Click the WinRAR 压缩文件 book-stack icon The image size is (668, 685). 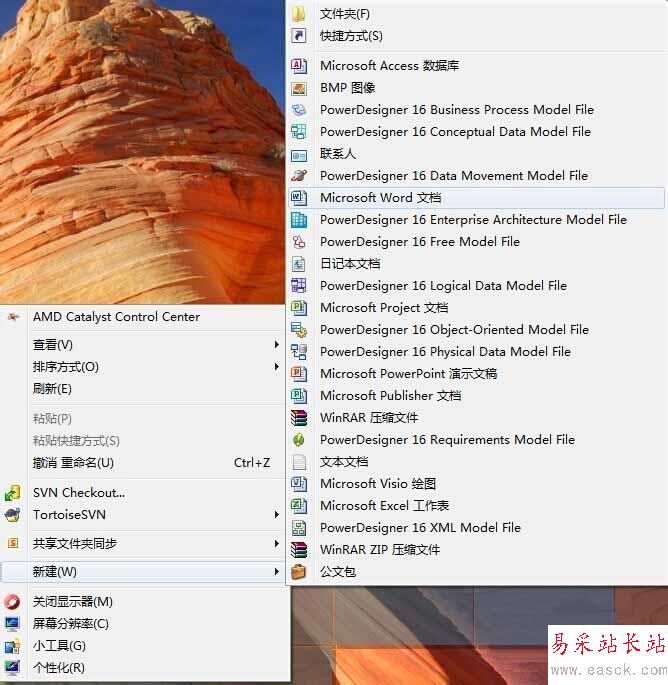pyautogui.click(x=299, y=418)
